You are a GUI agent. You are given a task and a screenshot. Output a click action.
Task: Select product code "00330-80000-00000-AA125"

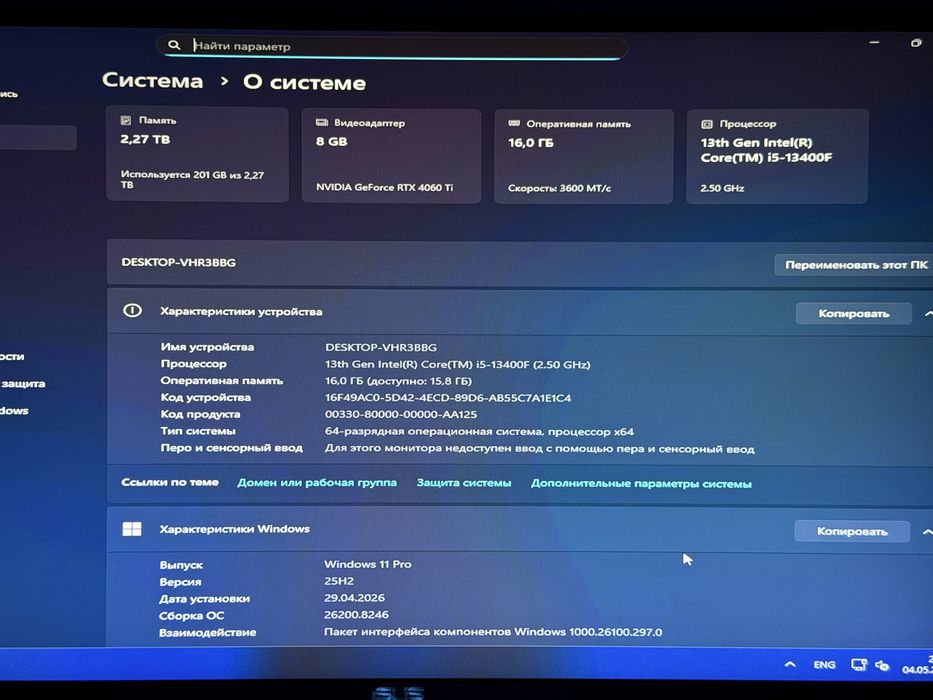tap(400, 414)
